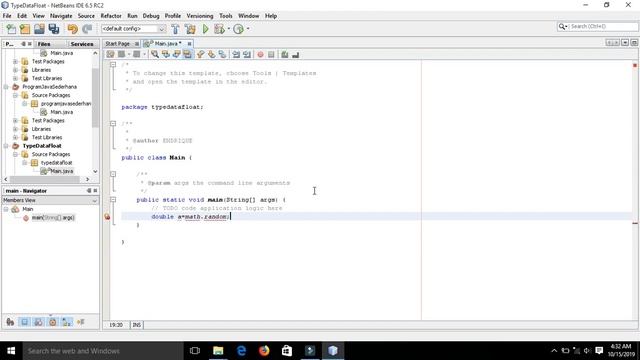Open the default config dropdown
The image size is (640, 360).
click(161, 29)
